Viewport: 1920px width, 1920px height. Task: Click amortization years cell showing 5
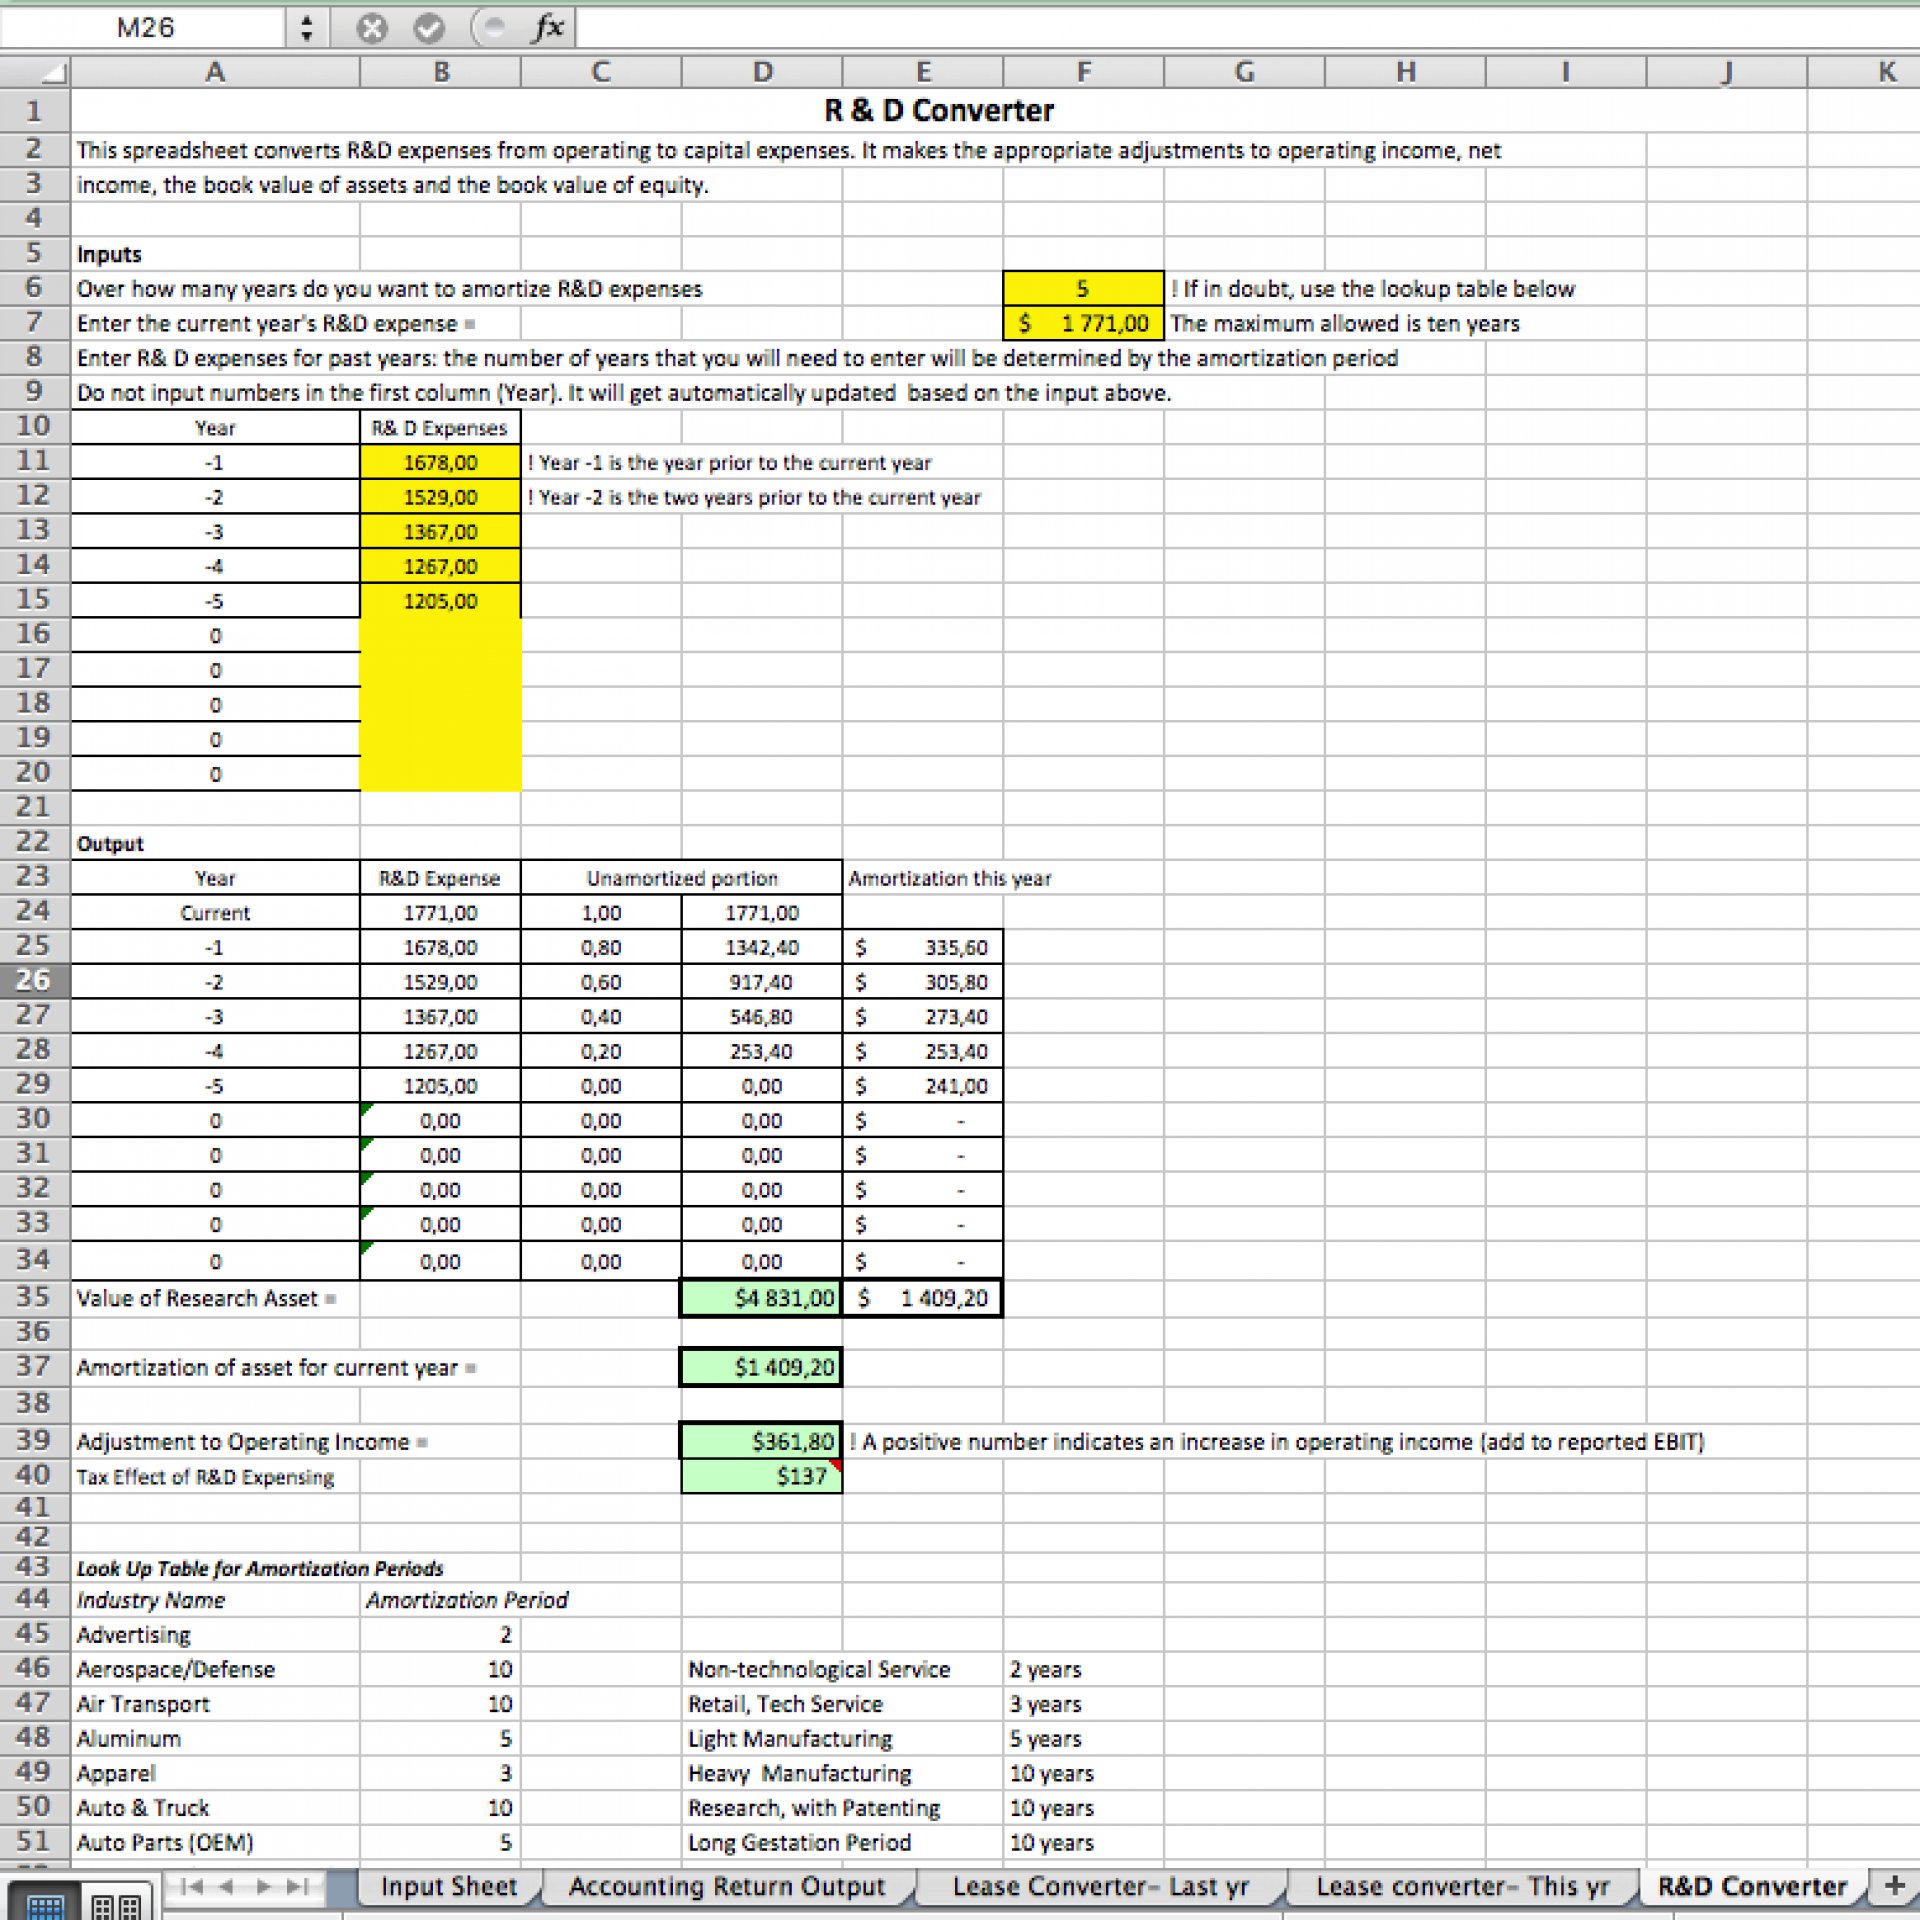[x=1083, y=288]
